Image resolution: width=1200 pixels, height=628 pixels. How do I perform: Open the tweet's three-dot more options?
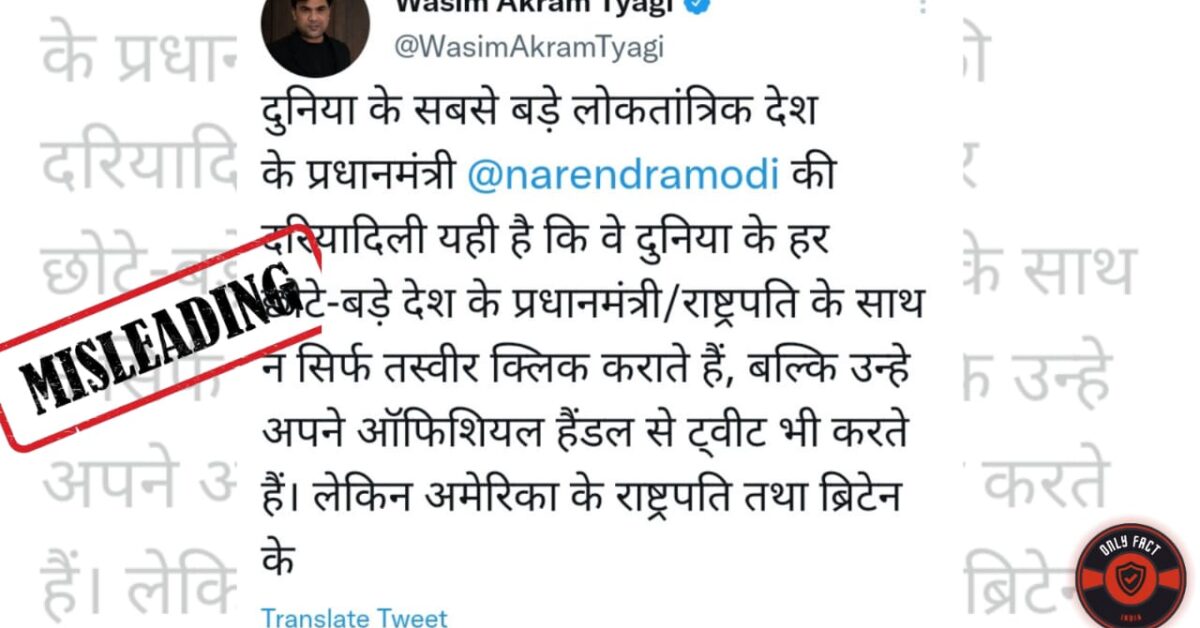pos(921,5)
